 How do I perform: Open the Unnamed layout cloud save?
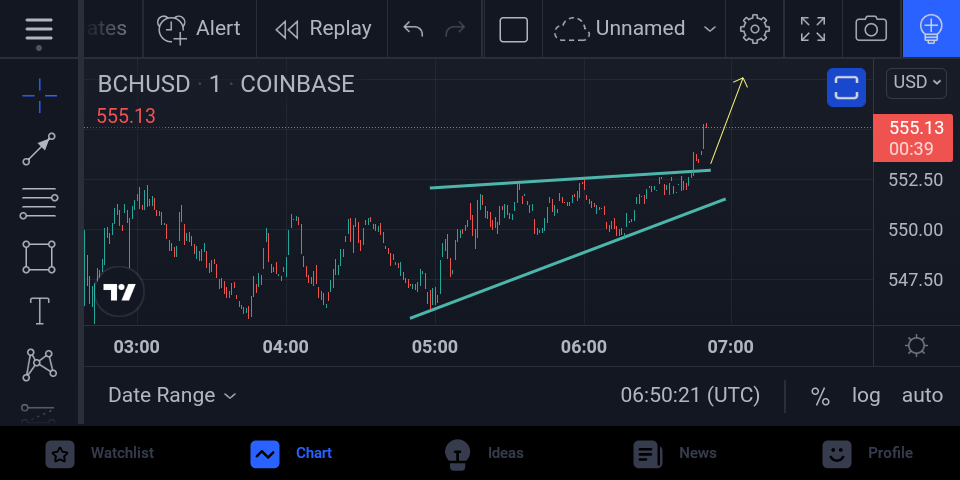(620, 29)
